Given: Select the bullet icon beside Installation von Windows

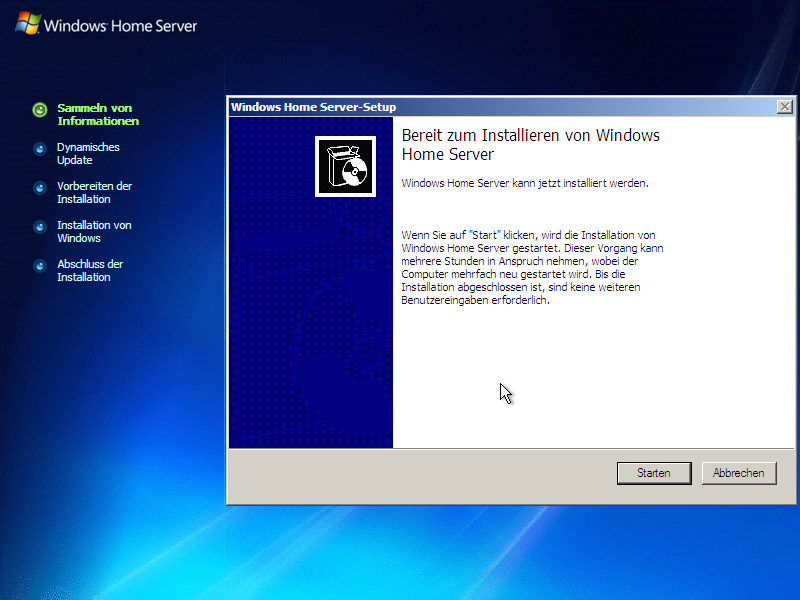Looking at the screenshot, I should 39,227.
